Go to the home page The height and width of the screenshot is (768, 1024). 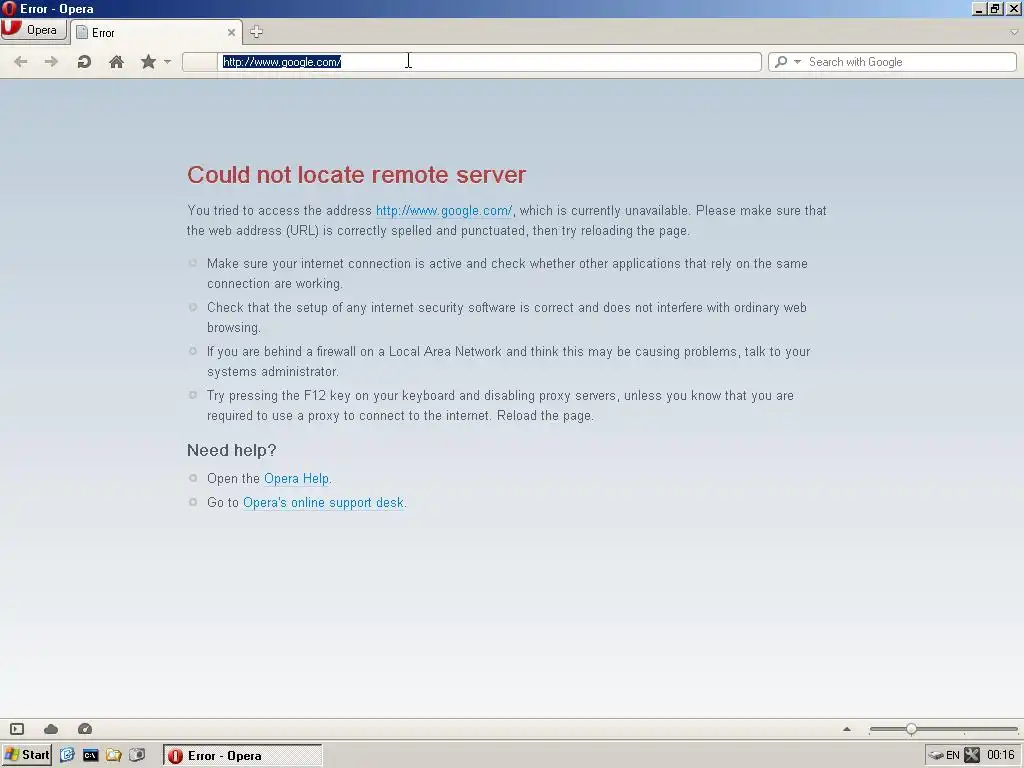(116, 62)
